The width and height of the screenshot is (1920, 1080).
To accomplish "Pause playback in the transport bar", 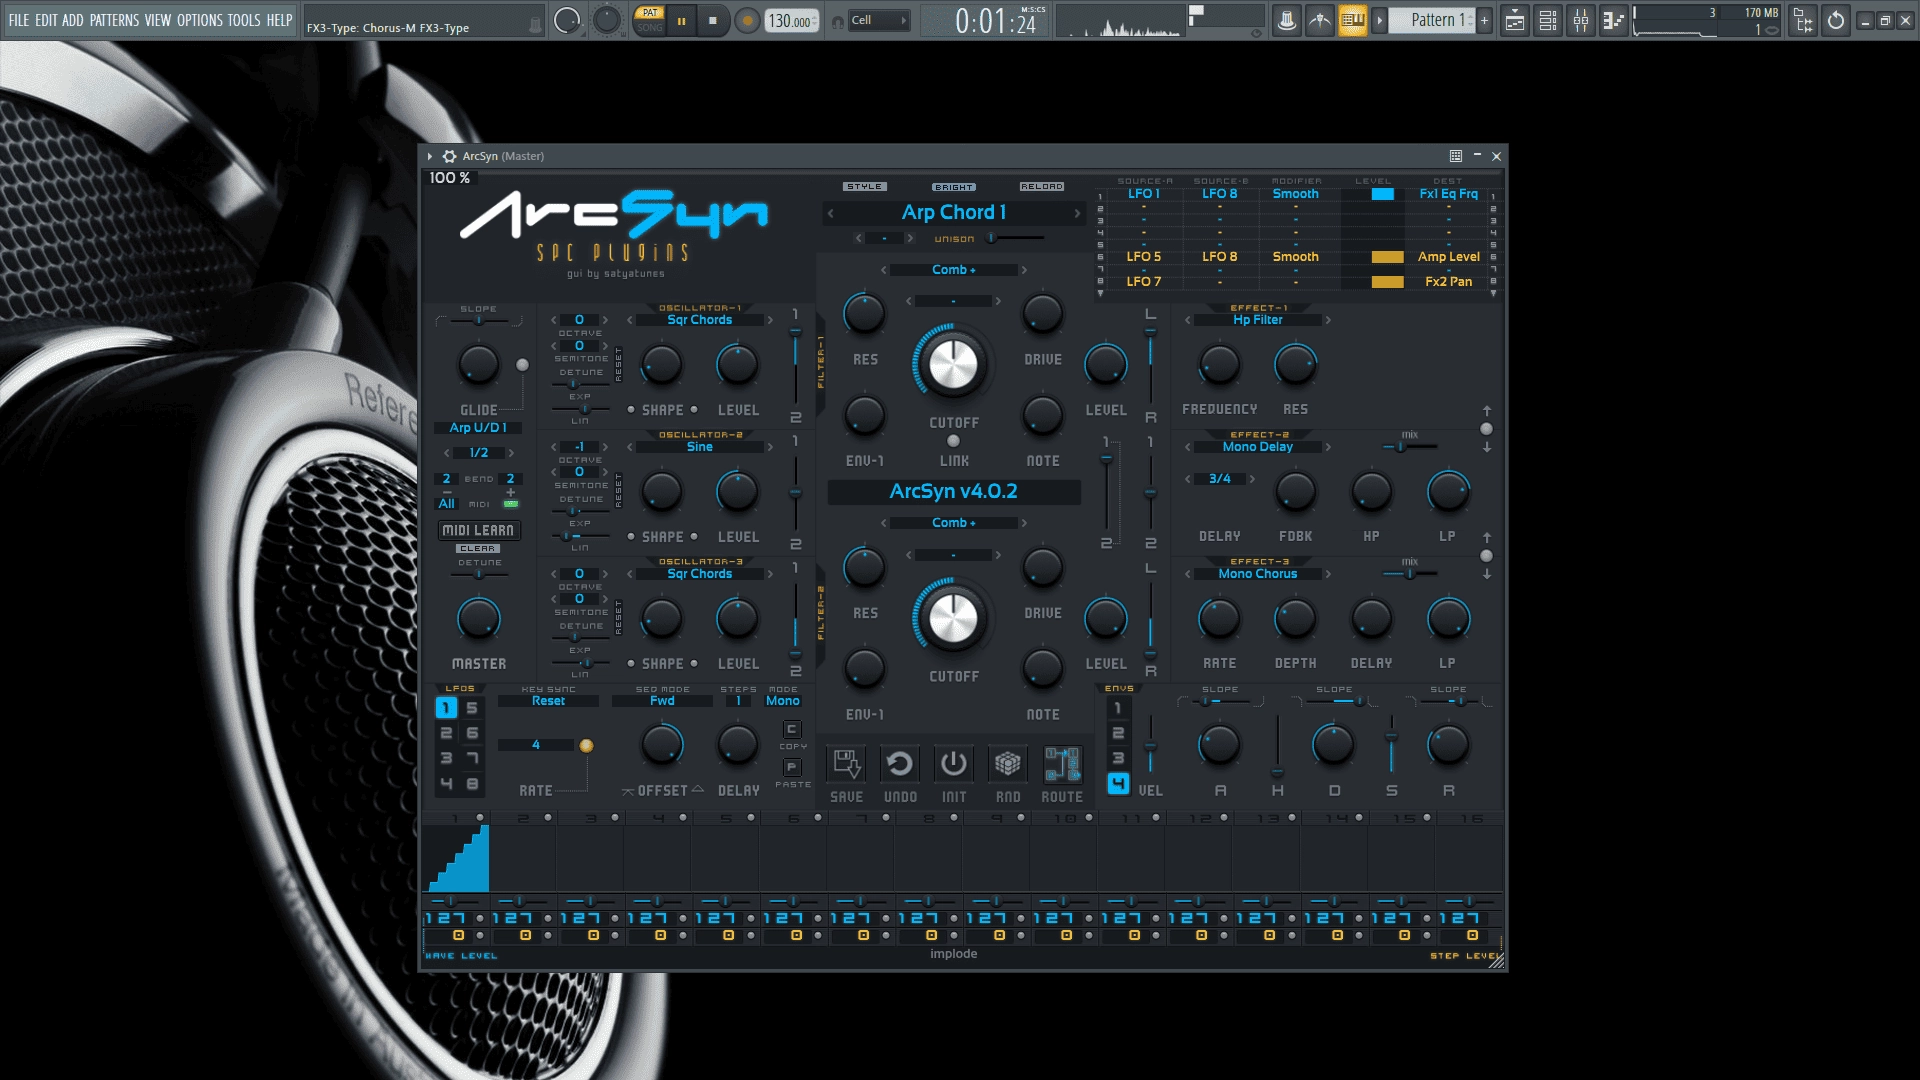I will [x=682, y=20].
